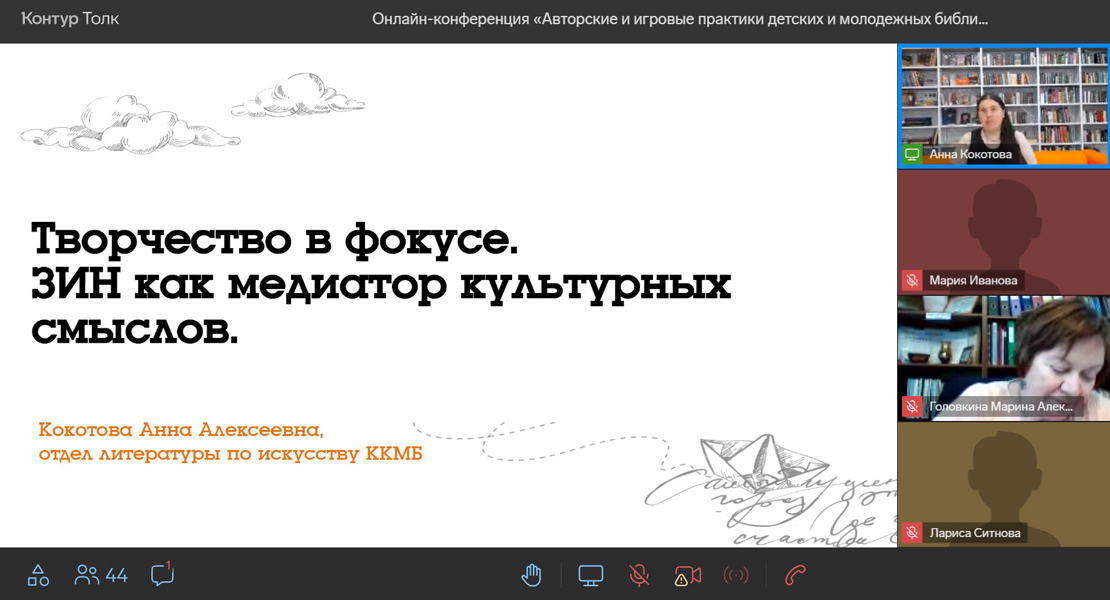Click the online conference title in header

point(680,19)
